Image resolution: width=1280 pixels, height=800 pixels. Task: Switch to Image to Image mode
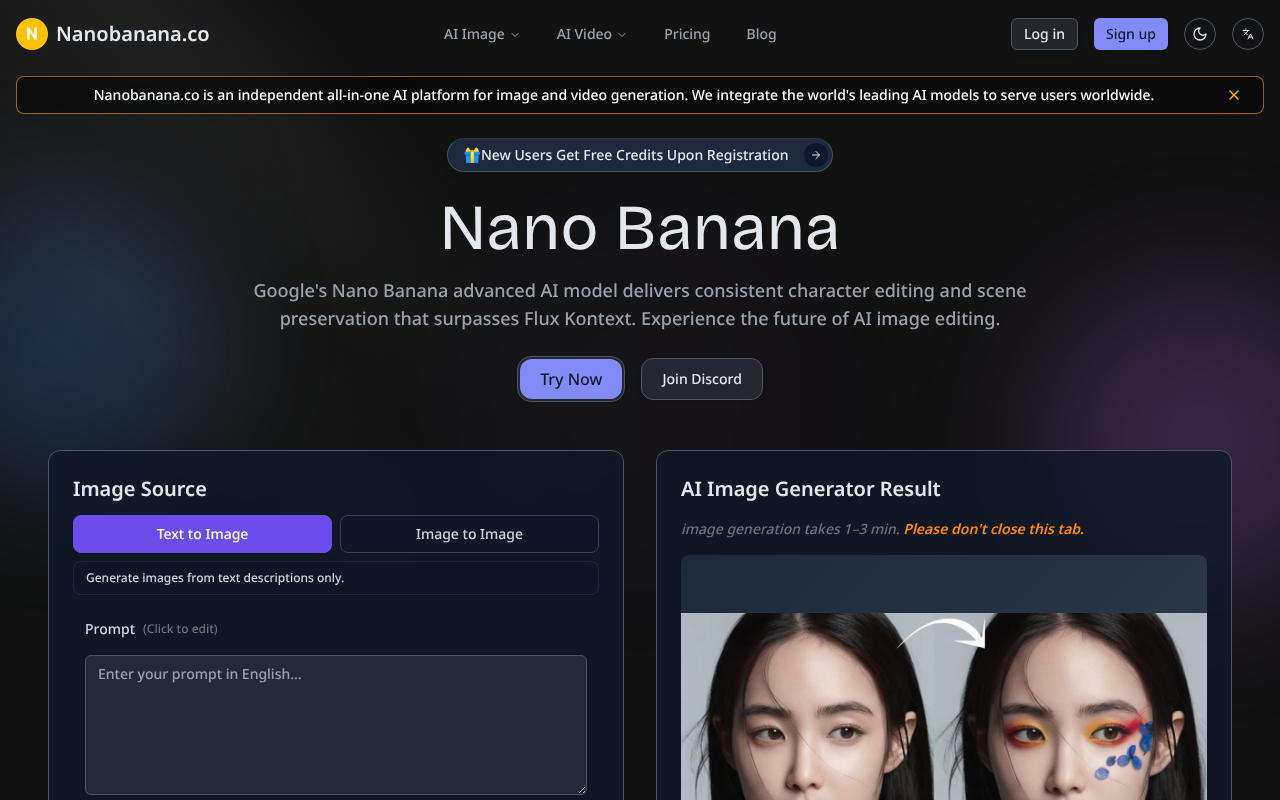[469, 533]
